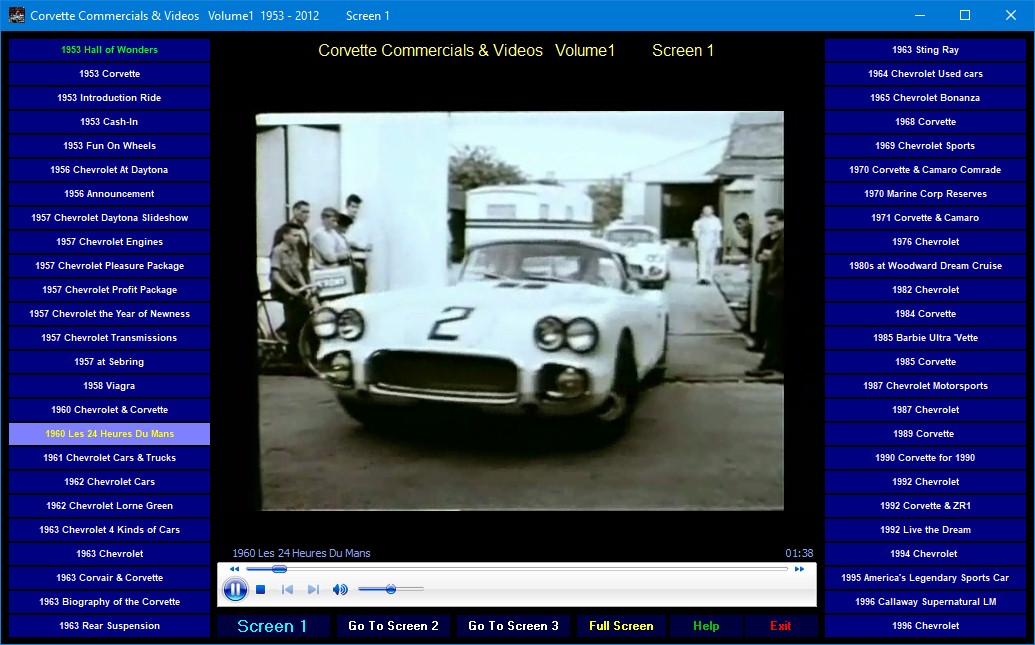This screenshot has height=645, width=1035.
Task: Click the rewind double-arrow icon
Action: pos(234,569)
